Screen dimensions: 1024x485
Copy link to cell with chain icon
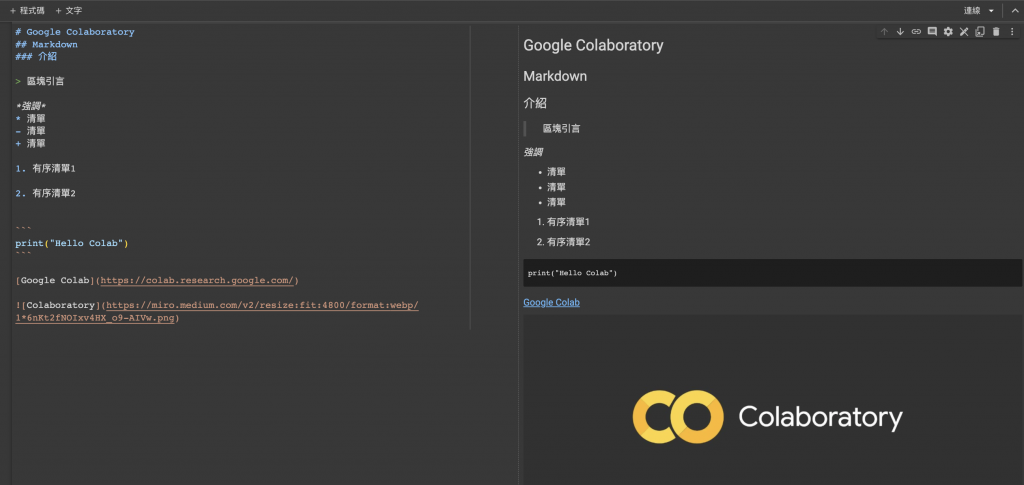pyautogui.click(x=916, y=31)
